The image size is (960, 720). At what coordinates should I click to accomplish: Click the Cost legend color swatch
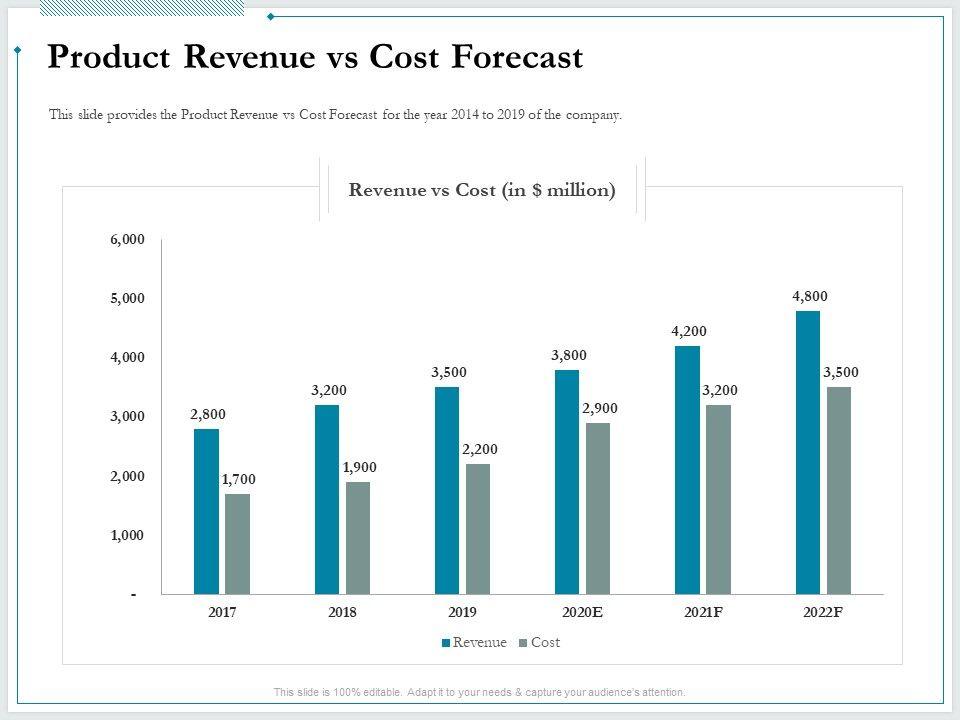point(523,643)
